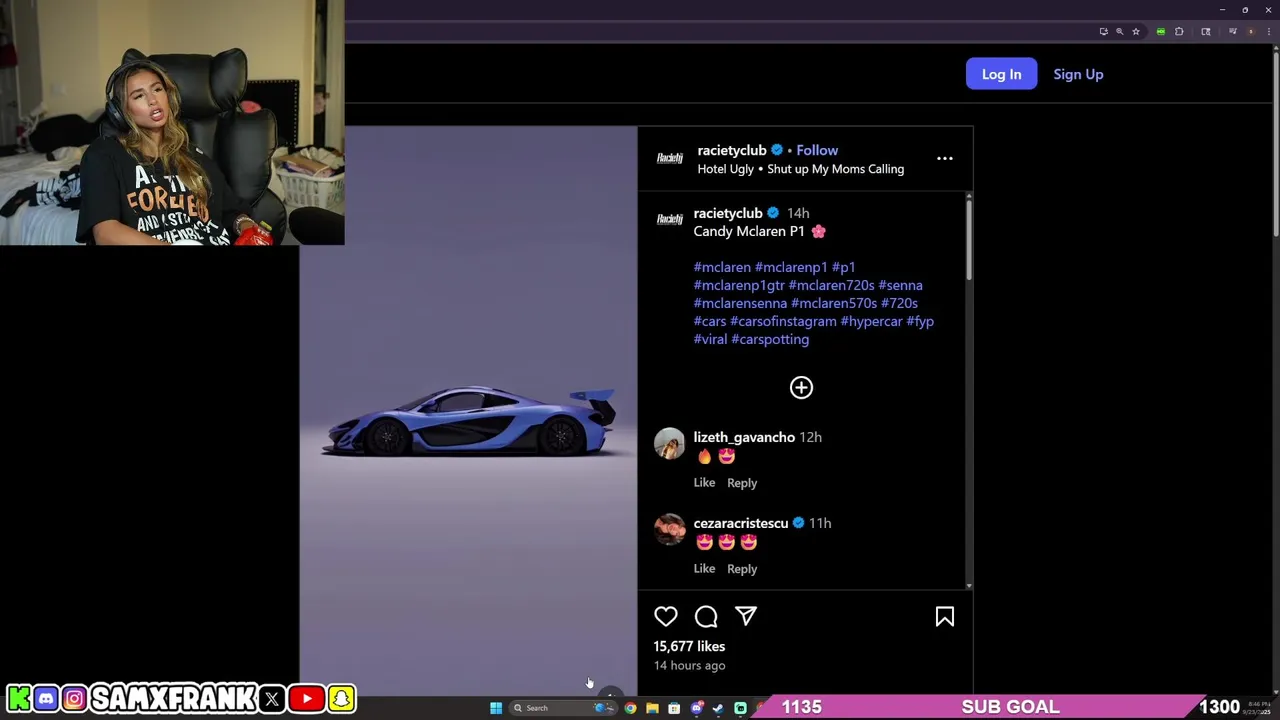Load more comments with the plus circle
Viewport: 1280px width, 720px height.
pos(801,388)
